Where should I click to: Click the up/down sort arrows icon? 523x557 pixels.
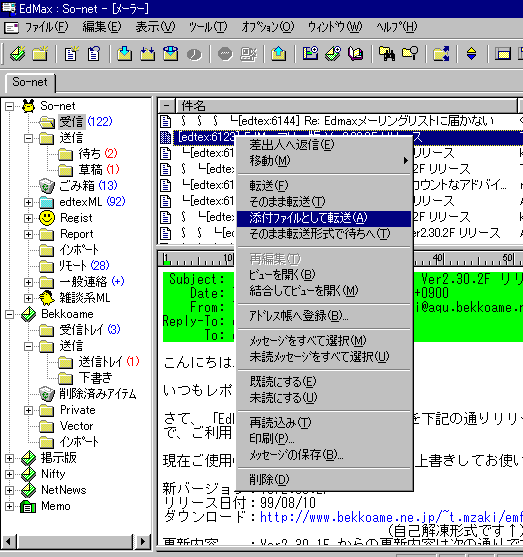point(471,54)
